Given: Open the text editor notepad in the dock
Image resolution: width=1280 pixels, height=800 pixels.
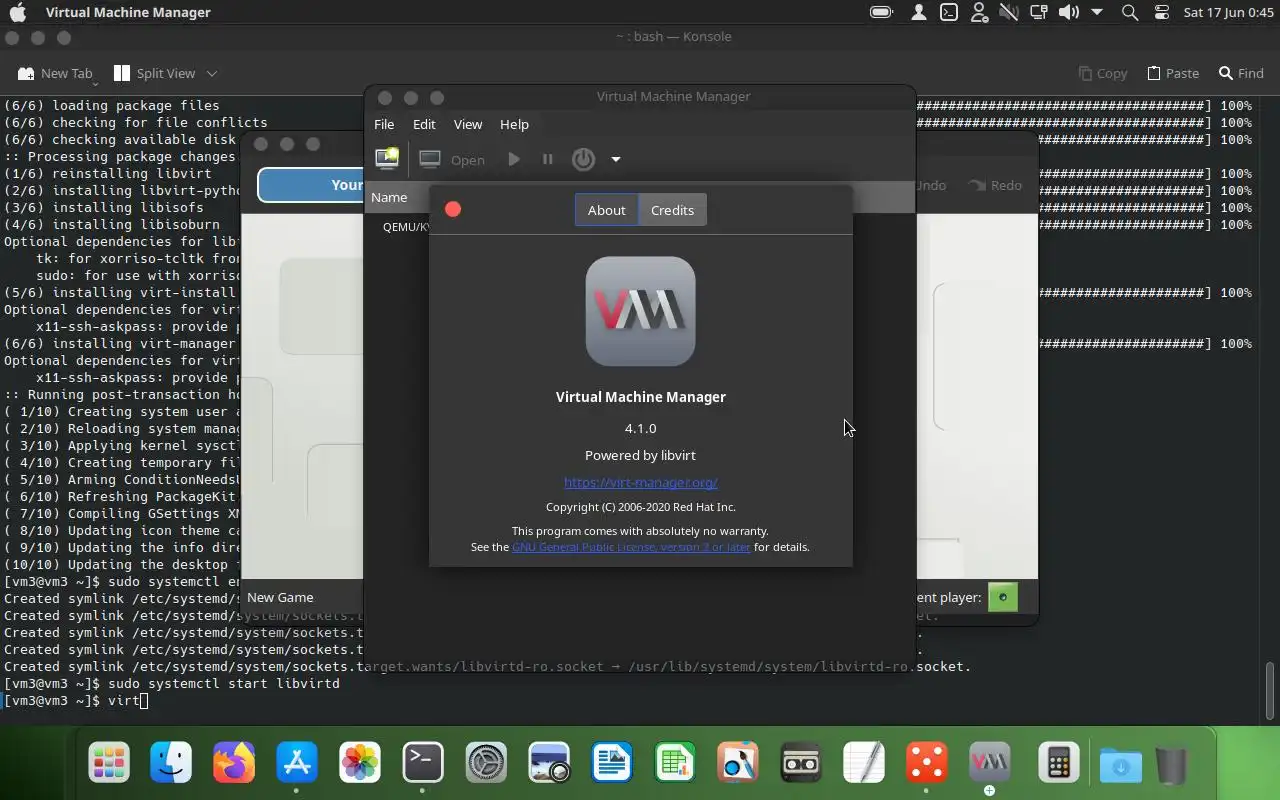Looking at the screenshot, I should pyautogui.click(x=864, y=764).
